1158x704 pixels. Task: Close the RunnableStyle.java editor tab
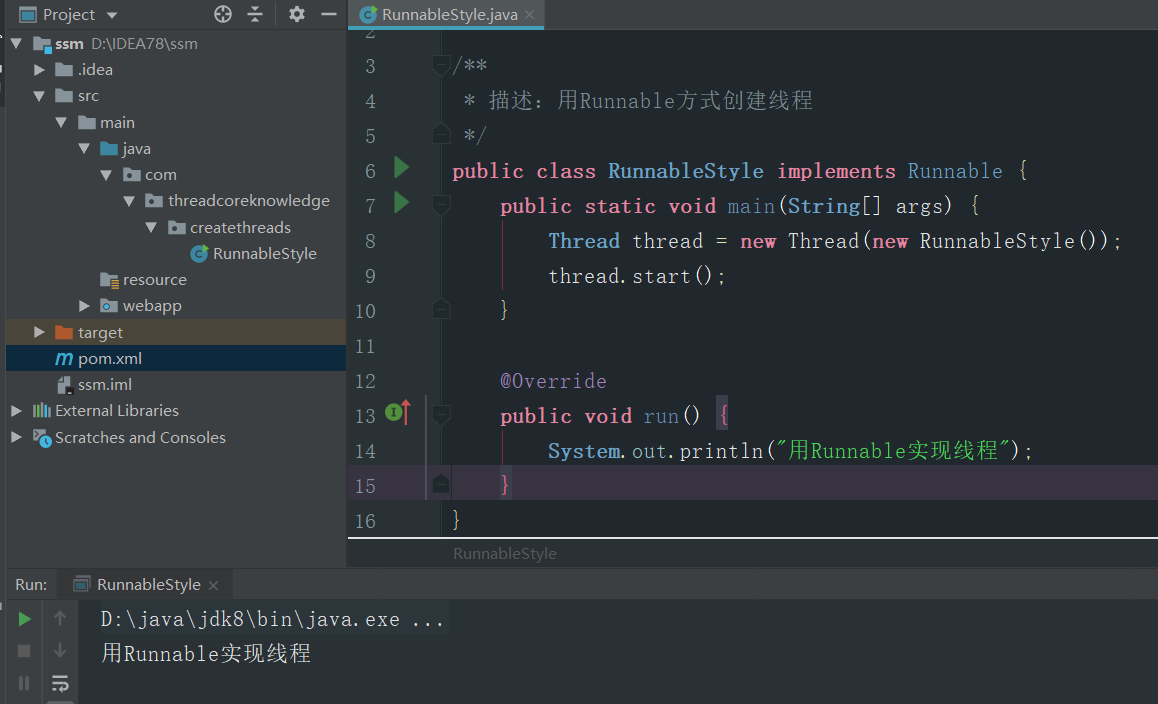pyautogui.click(x=530, y=15)
